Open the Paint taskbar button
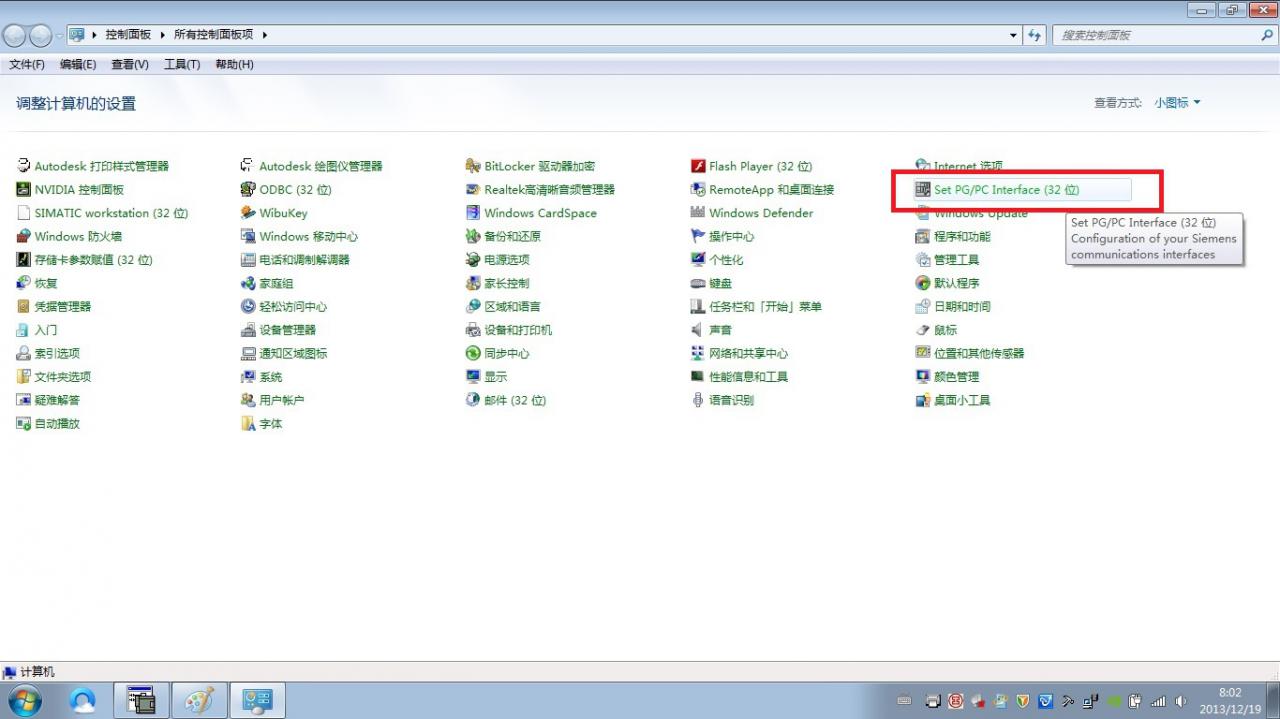Image resolution: width=1280 pixels, height=719 pixels. tap(200, 701)
